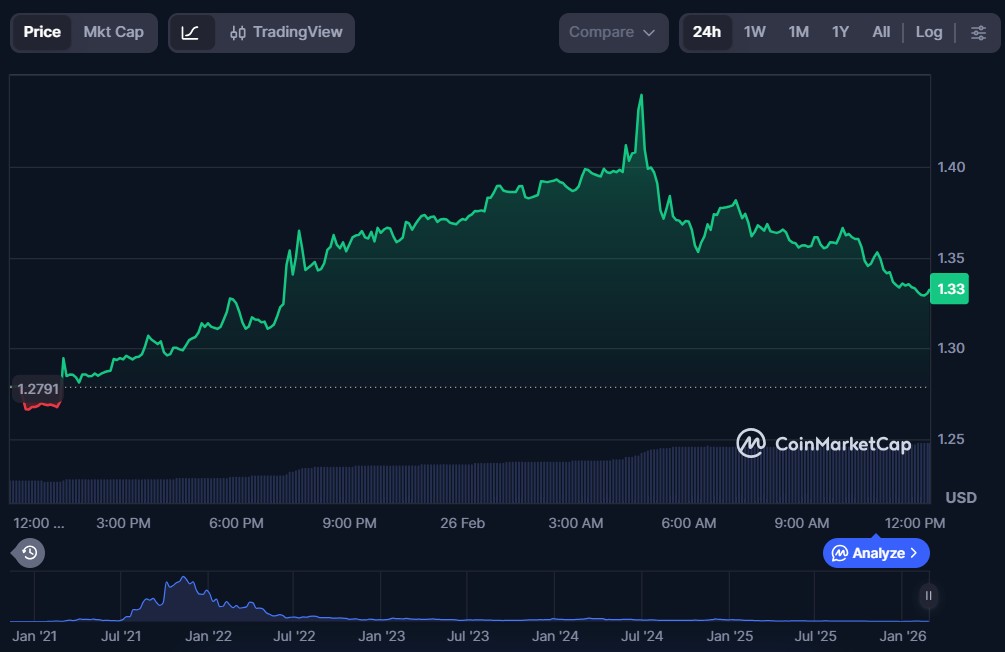Click the price peak on the chart line
1005x652 pixels.
[641, 96]
